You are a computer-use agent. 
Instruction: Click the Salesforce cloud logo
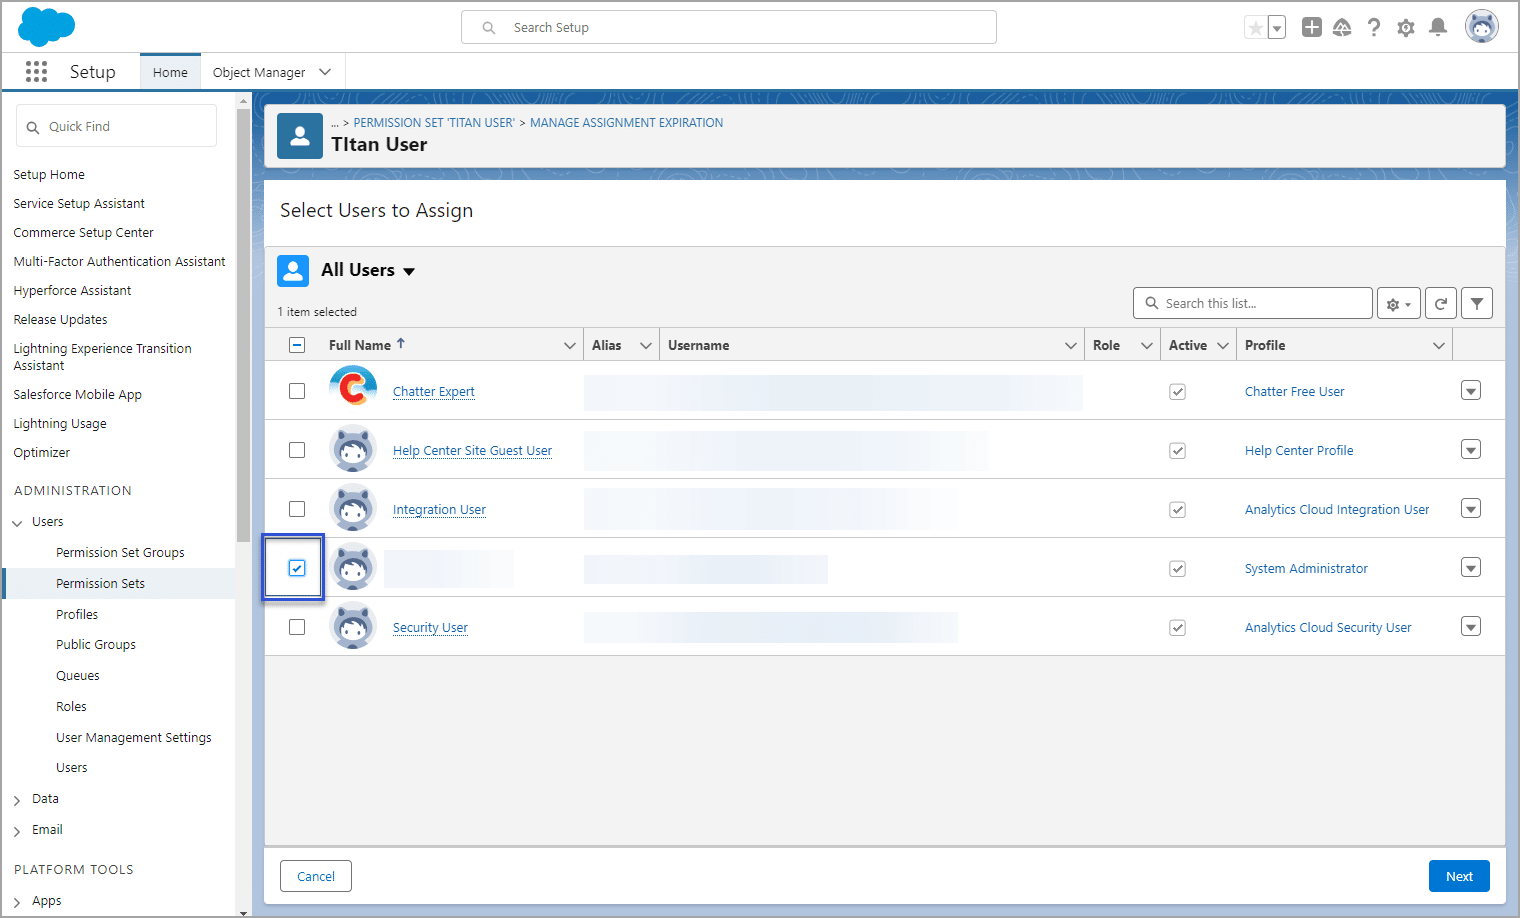tap(46, 26)
